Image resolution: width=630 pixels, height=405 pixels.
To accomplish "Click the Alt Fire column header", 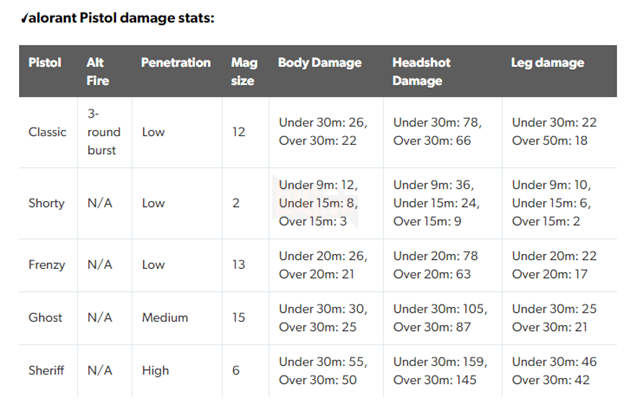I will click(x=97, y=71).
